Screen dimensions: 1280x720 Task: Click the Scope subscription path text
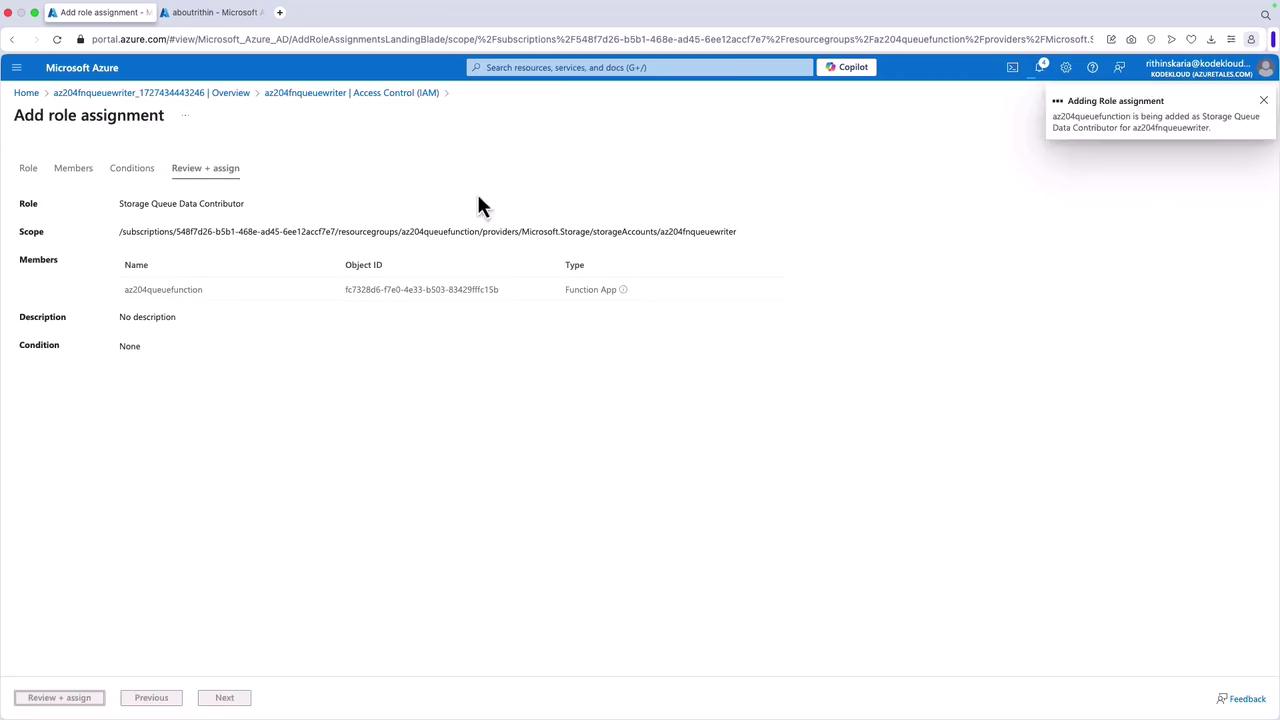[x=427, y=232]
